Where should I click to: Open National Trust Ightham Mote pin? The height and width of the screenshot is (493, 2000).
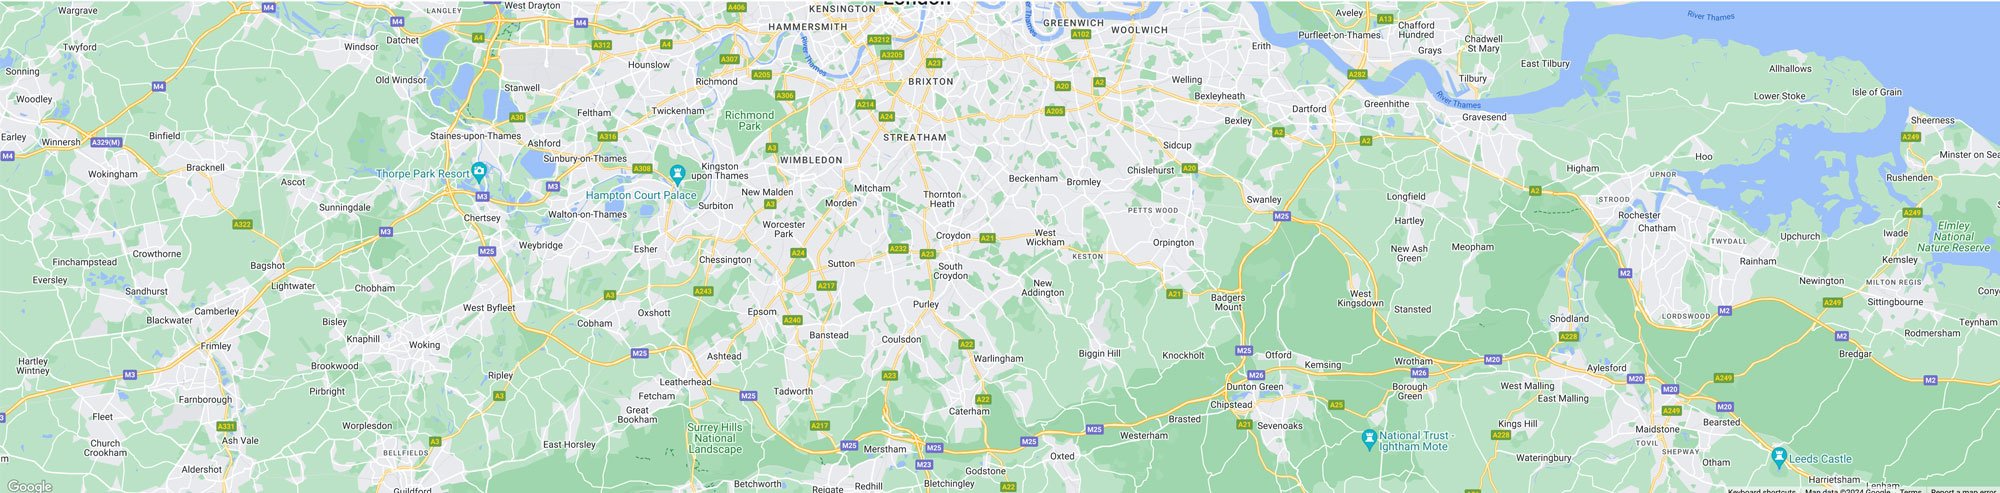pyautogui.click(x=1369, y=438)
